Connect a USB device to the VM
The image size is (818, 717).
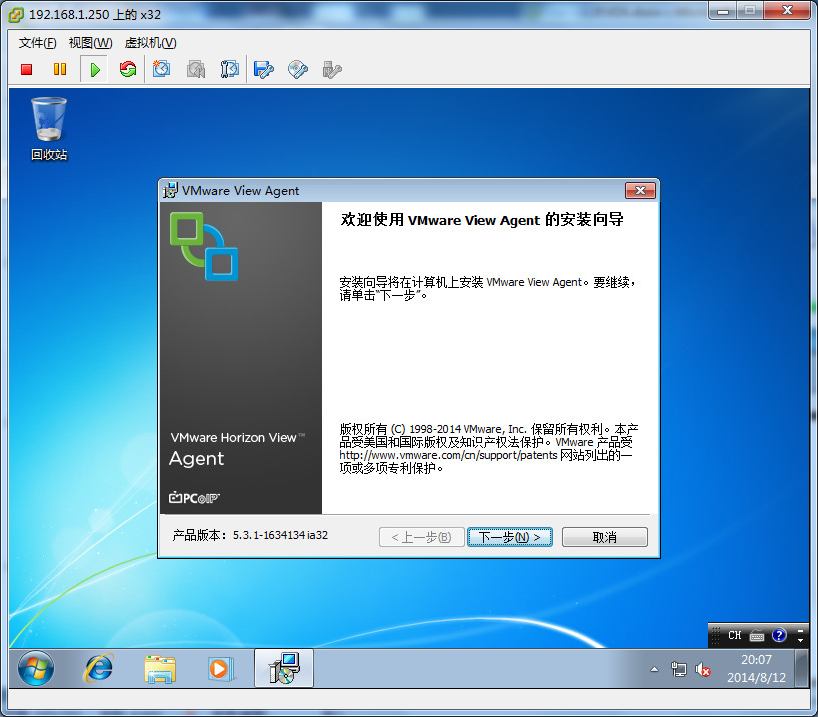point(332,69)
